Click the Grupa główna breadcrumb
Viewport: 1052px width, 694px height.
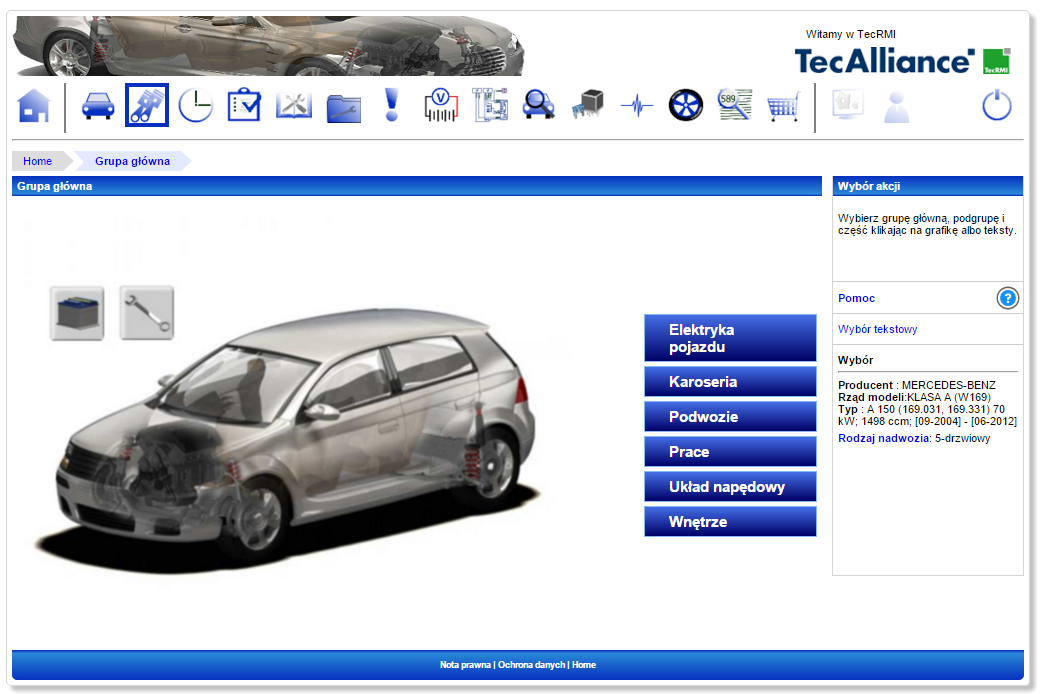tap(132, 161)
